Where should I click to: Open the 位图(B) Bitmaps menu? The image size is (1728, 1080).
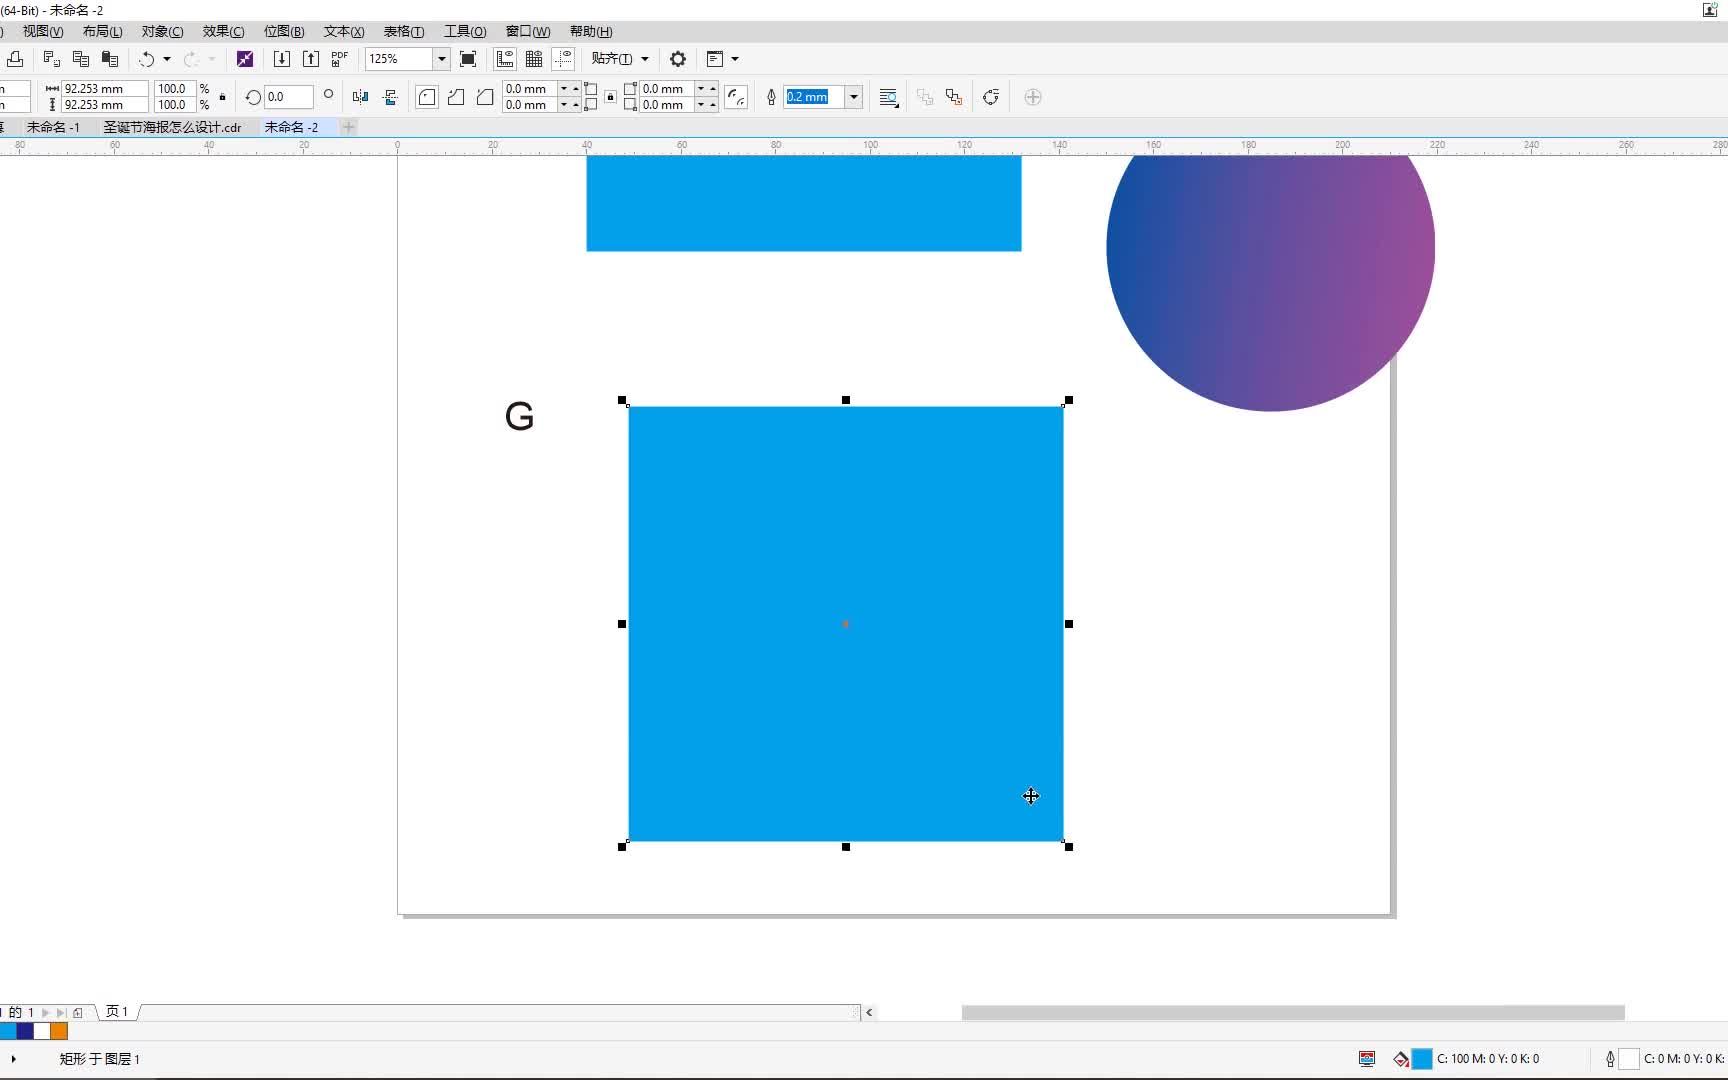[x=284, y=31]
